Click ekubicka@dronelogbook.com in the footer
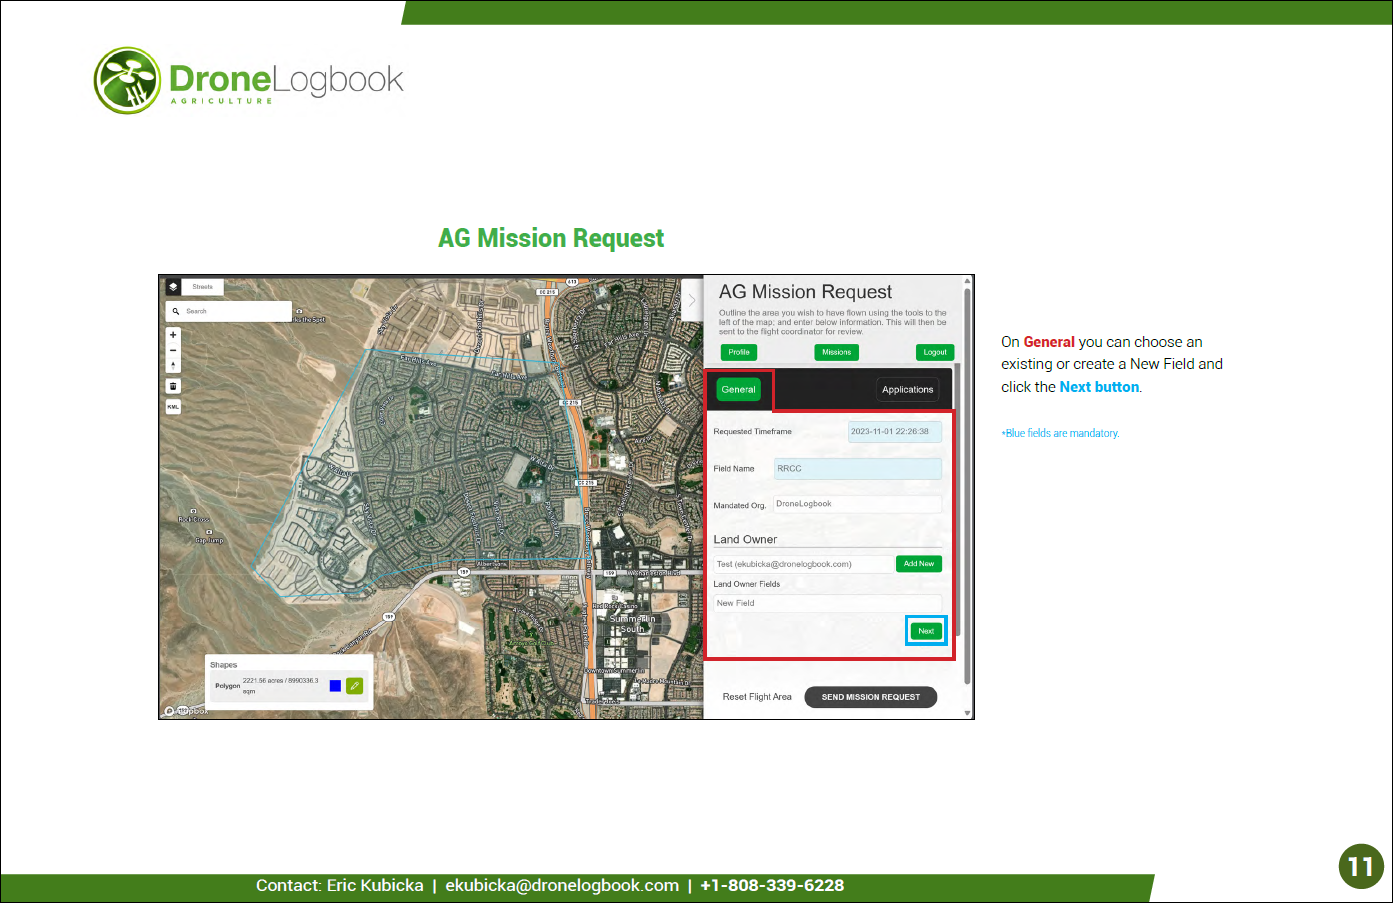This screenshot has width=1393, height=903. (562, 886)
